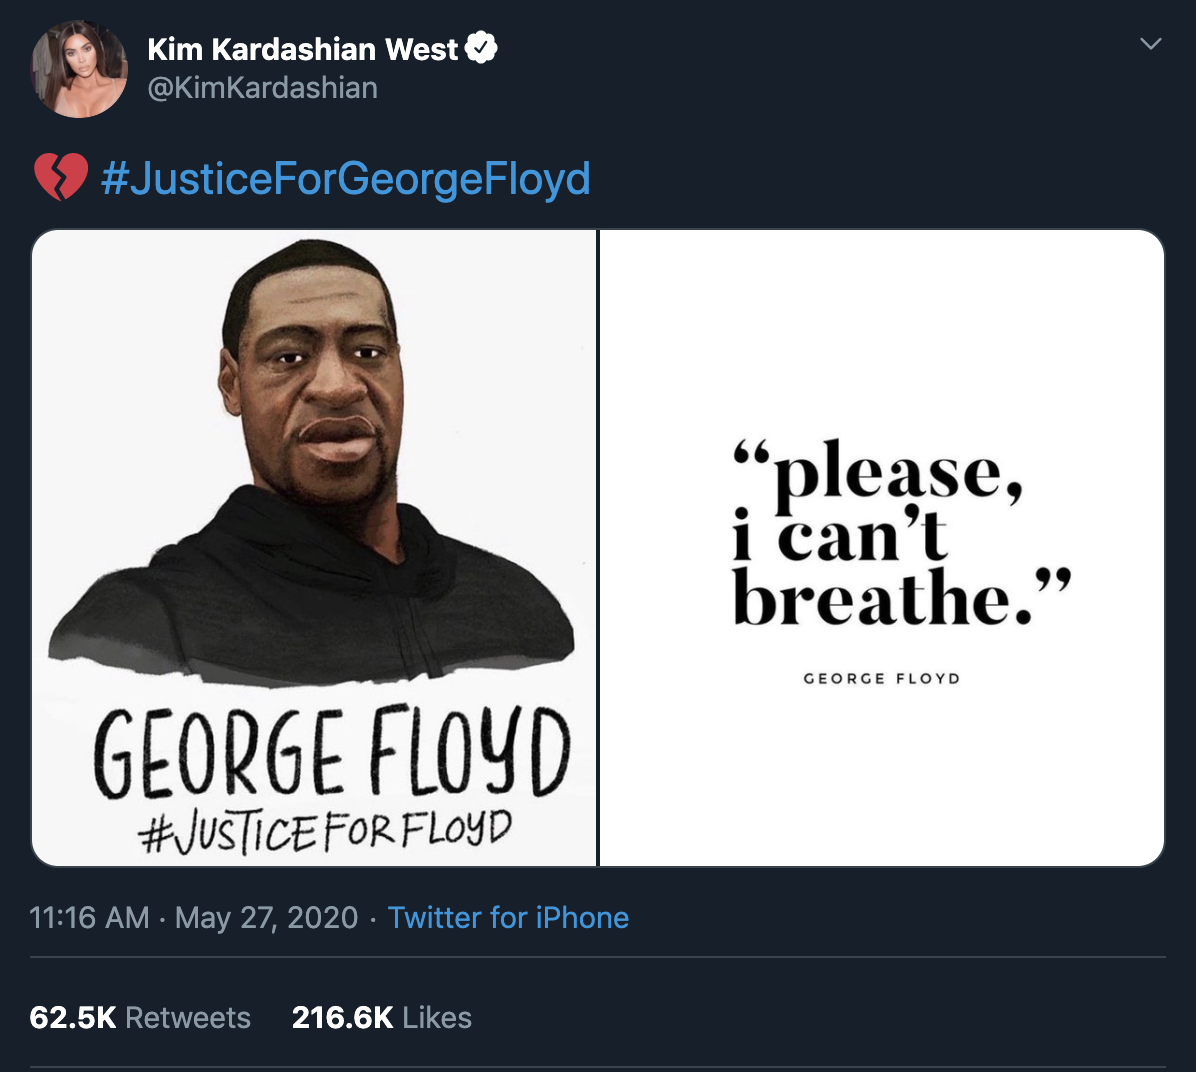Expand the tweet options chevron
Viewport: 1196px width, 1072px height.
pyautogui.click(x=1151, y=44)
